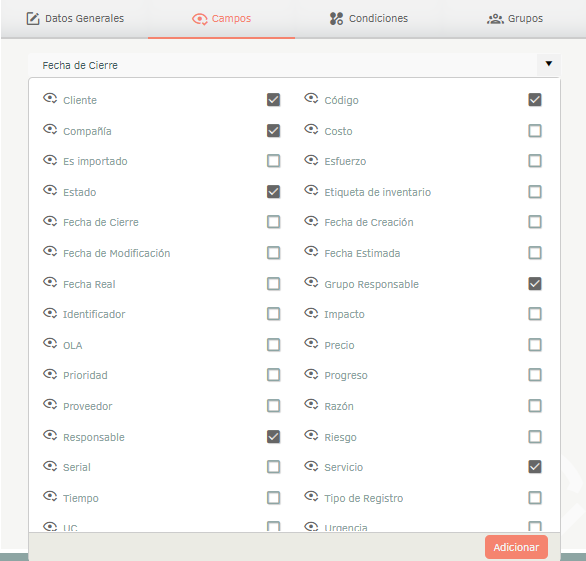Tick the Tipo de Registro checkbox
Image resolution: width=586 pixels, height=561 pixels.
[x=535, y=498]
